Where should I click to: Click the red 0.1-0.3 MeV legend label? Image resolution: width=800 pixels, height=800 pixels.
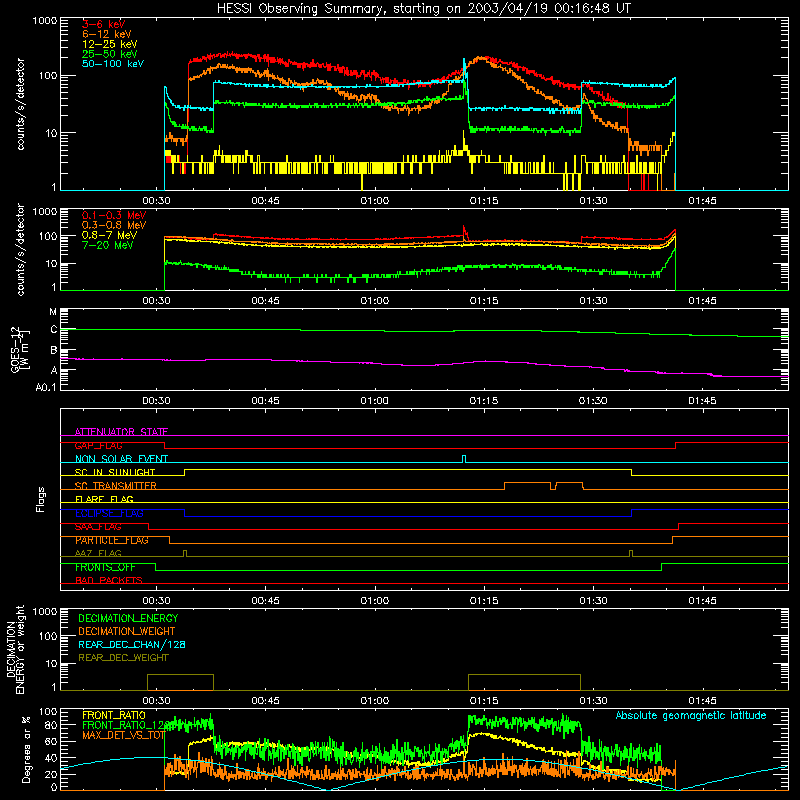114,215
